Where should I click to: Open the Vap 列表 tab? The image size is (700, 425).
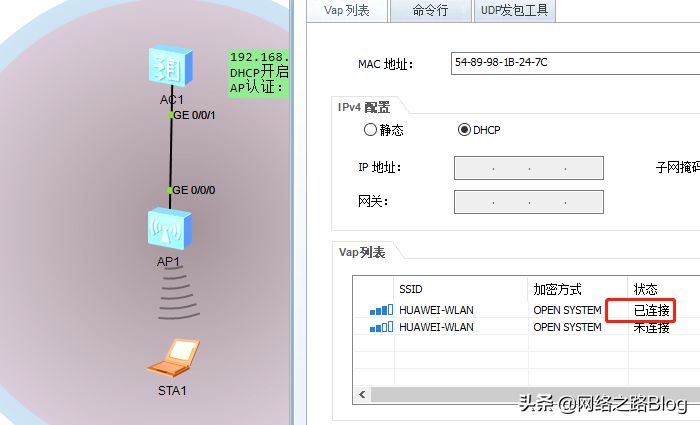[x=347, y=11]
